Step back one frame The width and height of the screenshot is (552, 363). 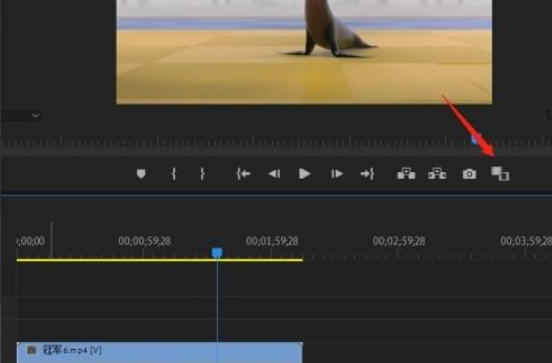click(x=274, y=174)
